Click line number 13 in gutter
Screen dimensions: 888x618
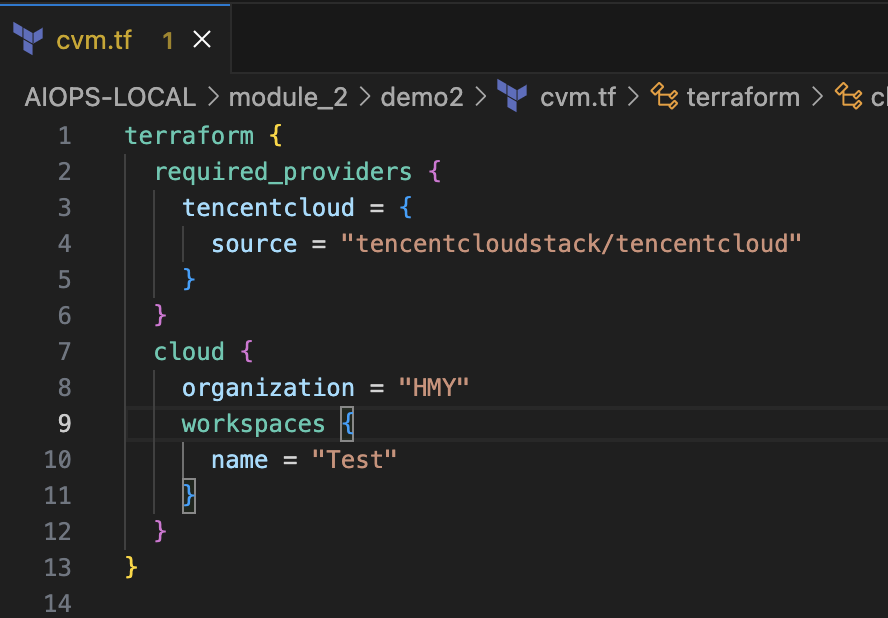pyautogui.click(x=58, y=568)
